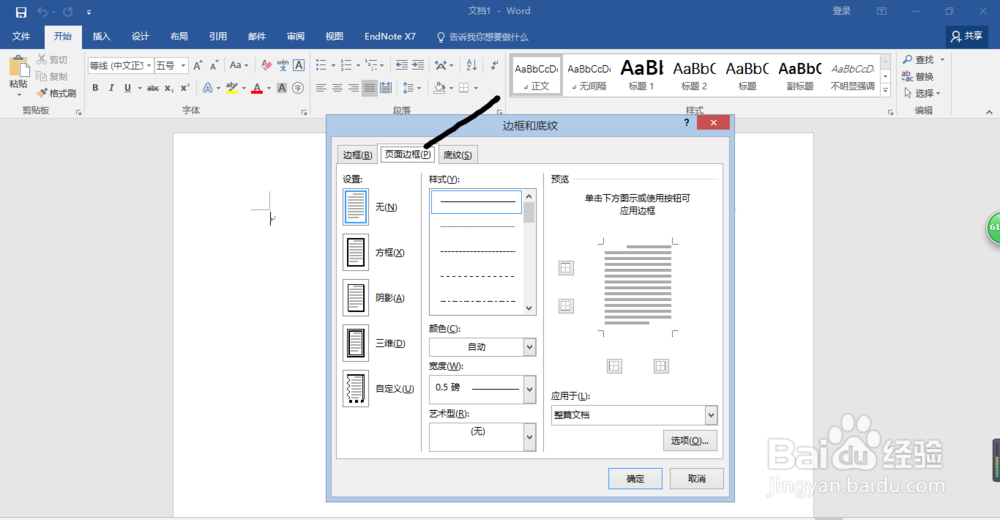The image size is (1000, 520).
Task: Open the 布局 ribbon tab
Action: pos(179,36)
